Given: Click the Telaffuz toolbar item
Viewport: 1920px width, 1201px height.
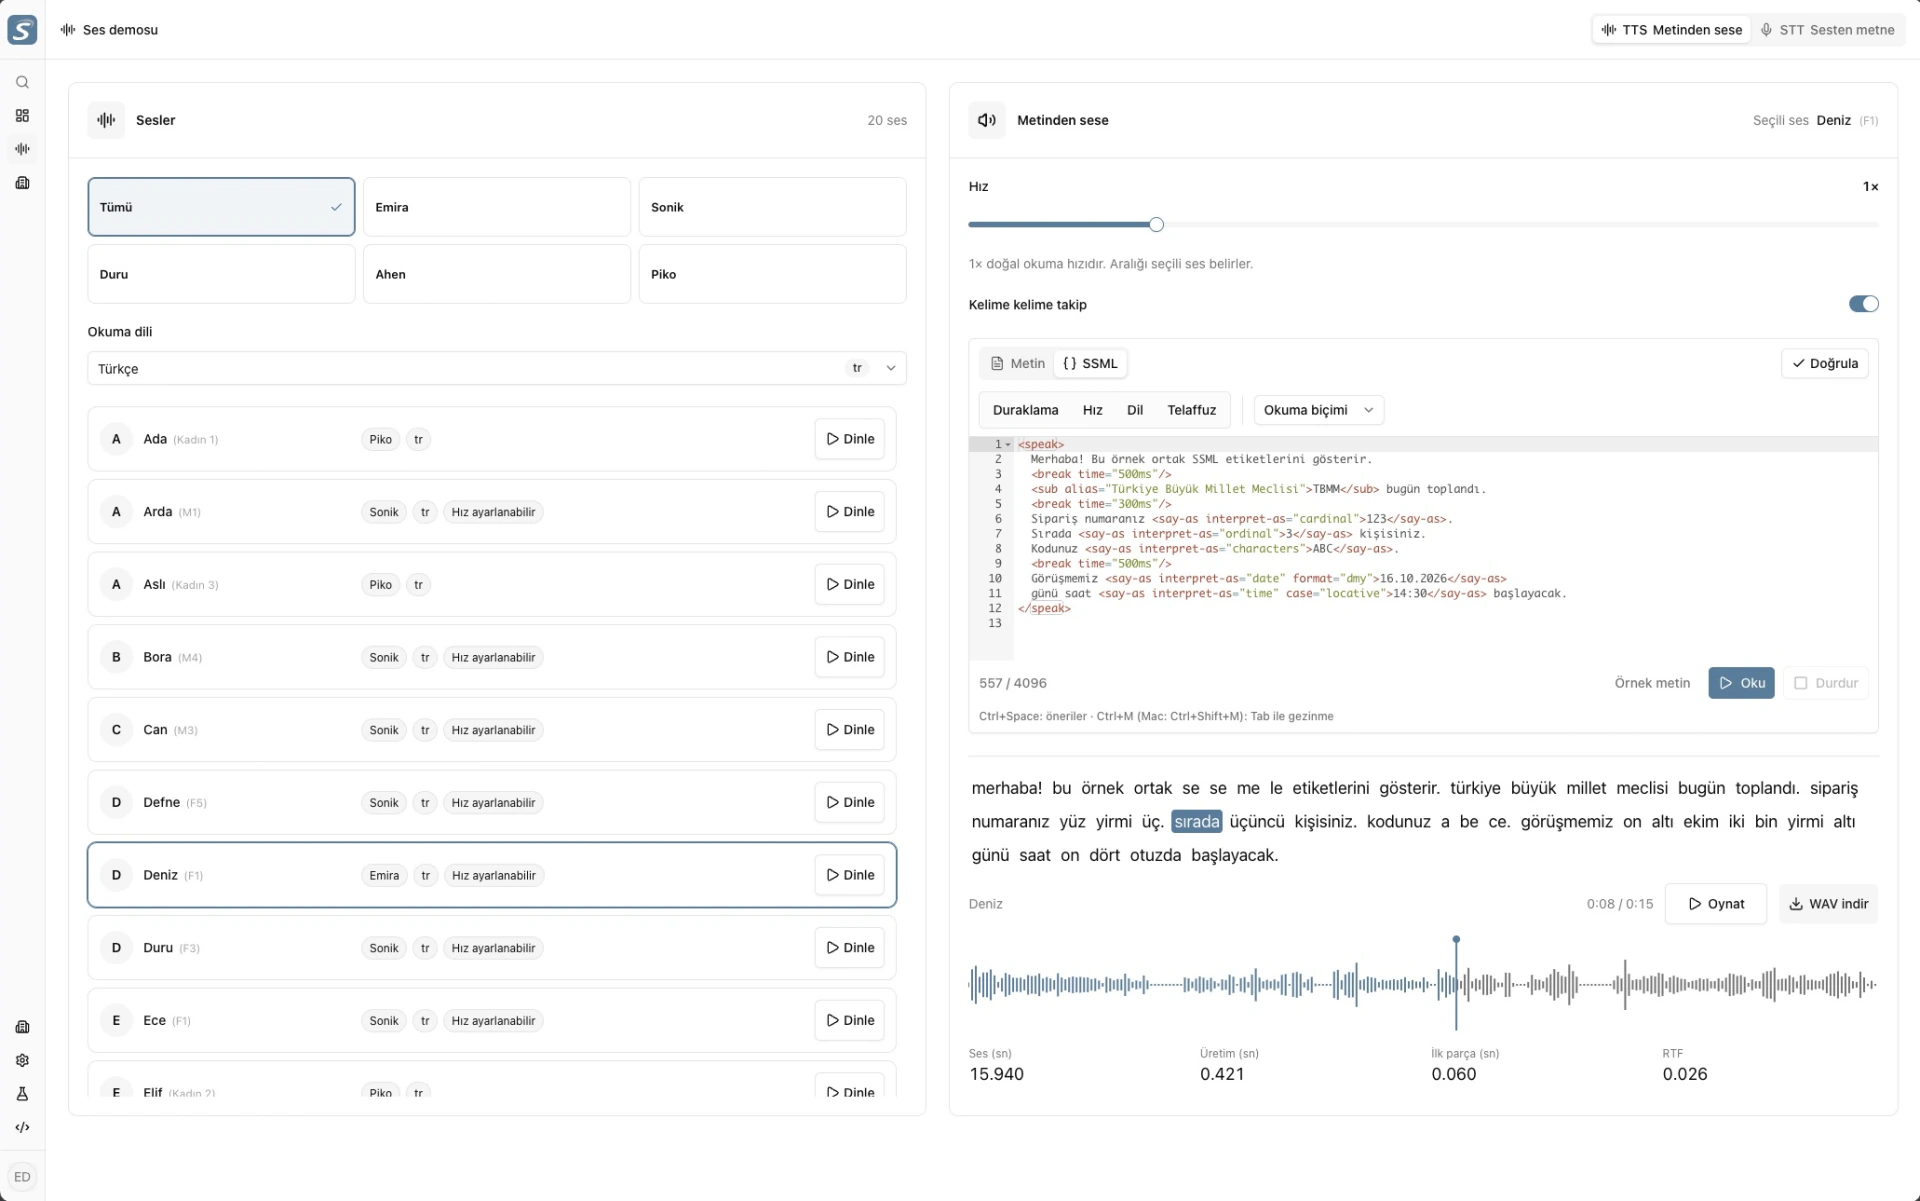Looking at the screenshot, I should pyautogui.click(x=1191, y=410).
